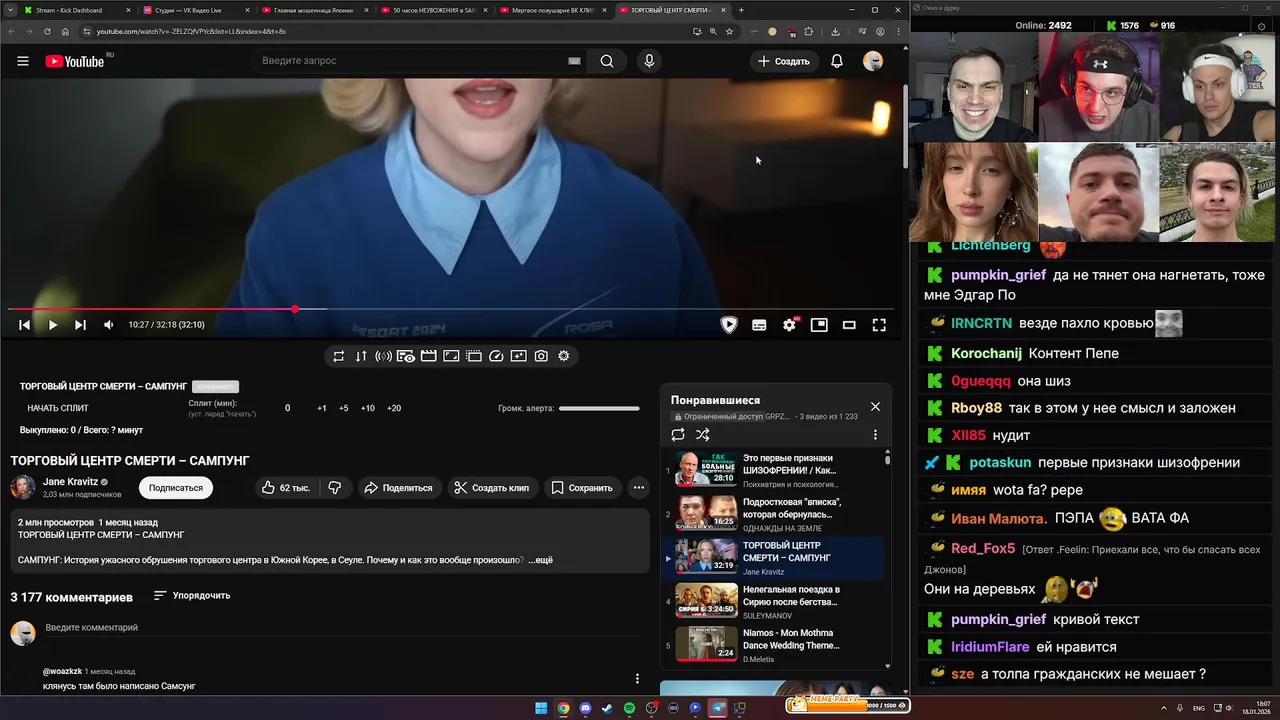
Task: Open the account avatar menu
Action: click(873, 61)
